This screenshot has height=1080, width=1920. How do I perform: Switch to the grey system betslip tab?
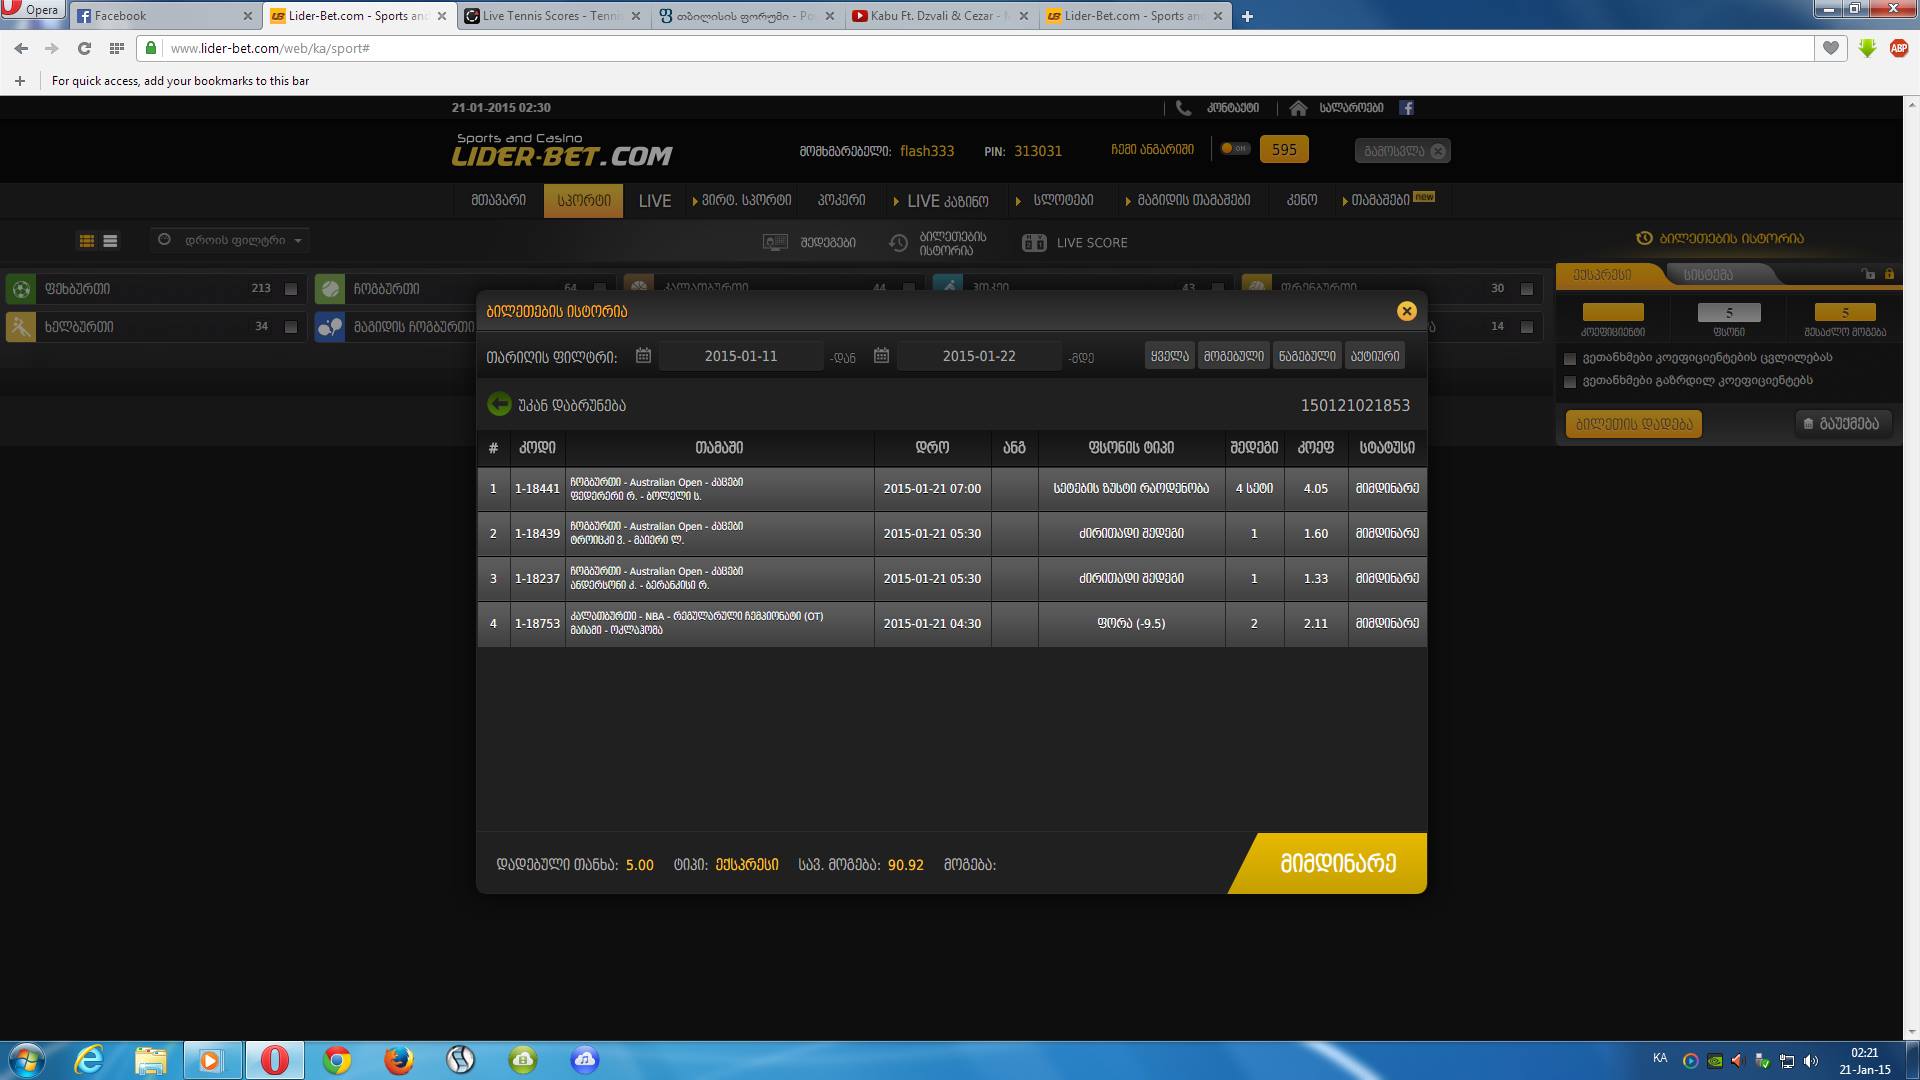(x=1708, y=274)
